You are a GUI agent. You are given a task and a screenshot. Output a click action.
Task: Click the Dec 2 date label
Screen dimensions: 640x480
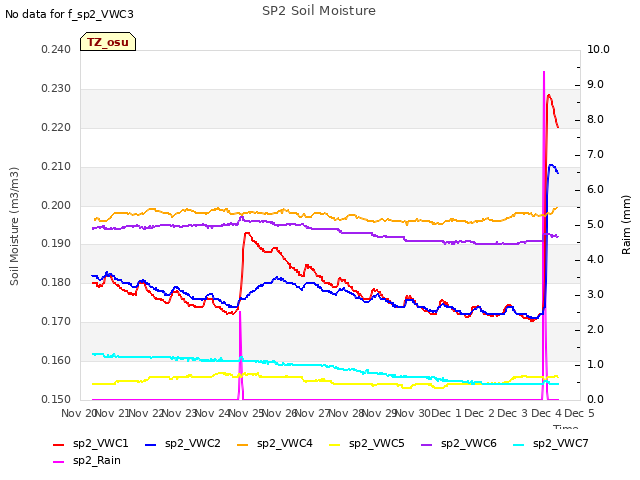(x=480, y=413)
